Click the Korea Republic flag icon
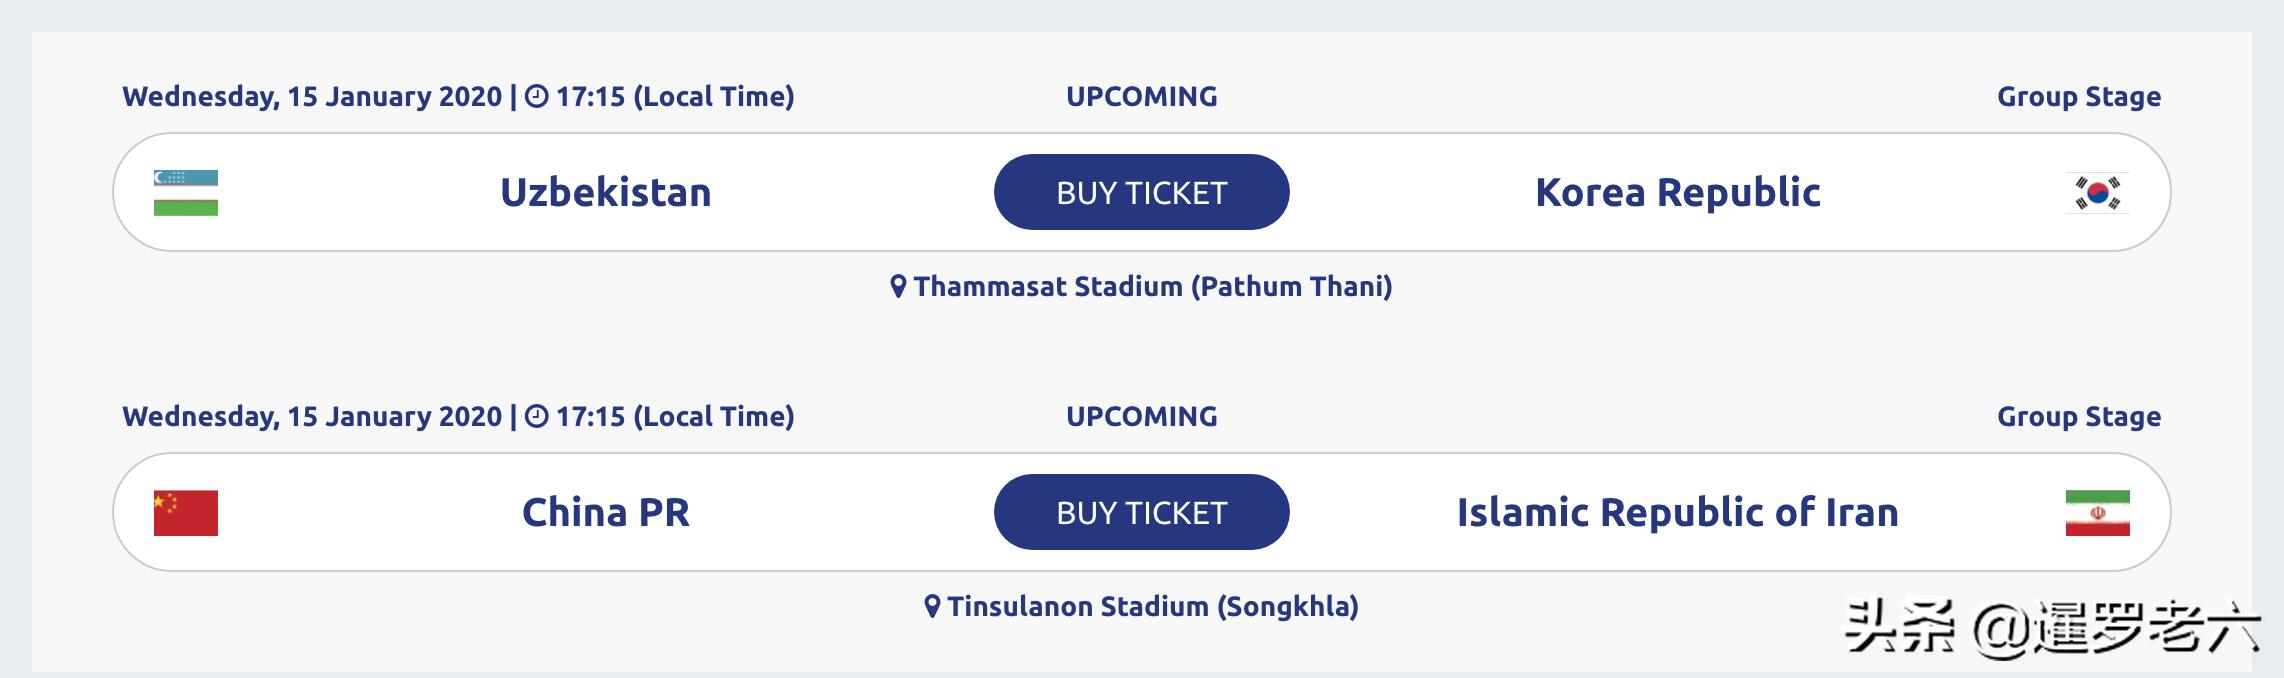 click(x=2097, y=193)
